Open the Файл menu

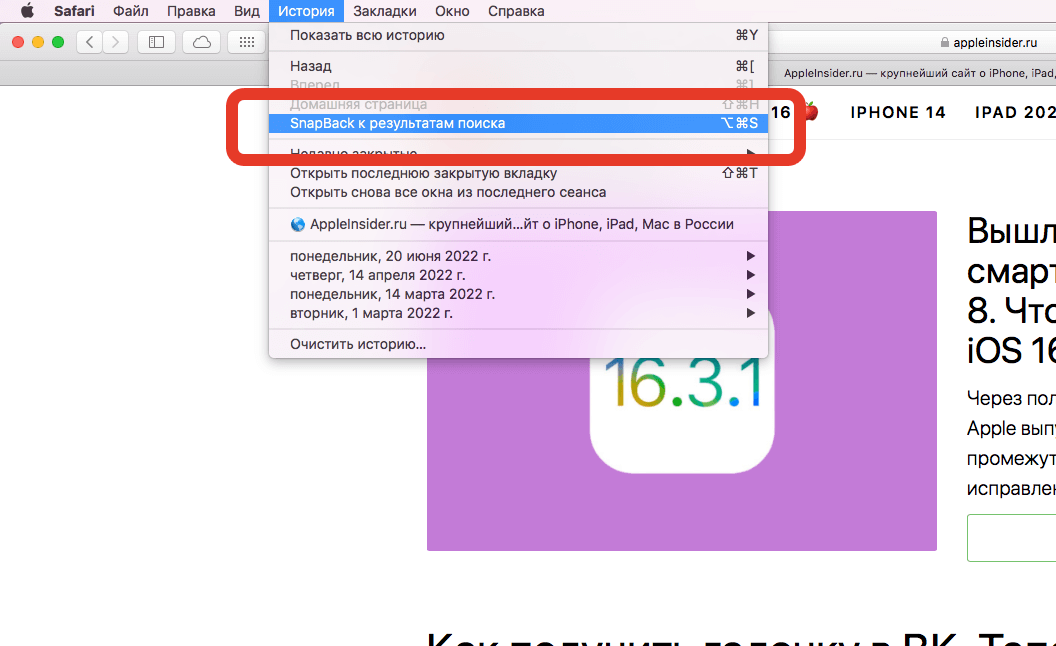click(131, 11)
